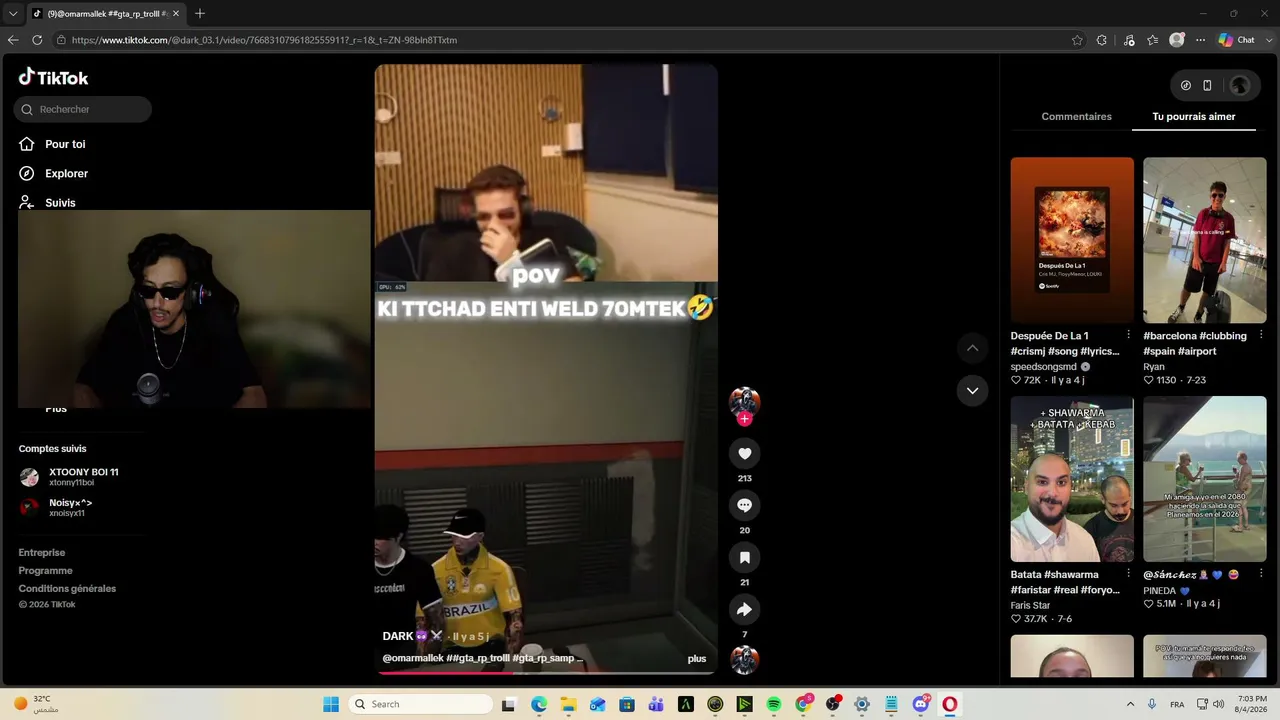The image size is (1280, 720).
Task: Open the Copilot Chat button
Action: tap(1236, 40)
